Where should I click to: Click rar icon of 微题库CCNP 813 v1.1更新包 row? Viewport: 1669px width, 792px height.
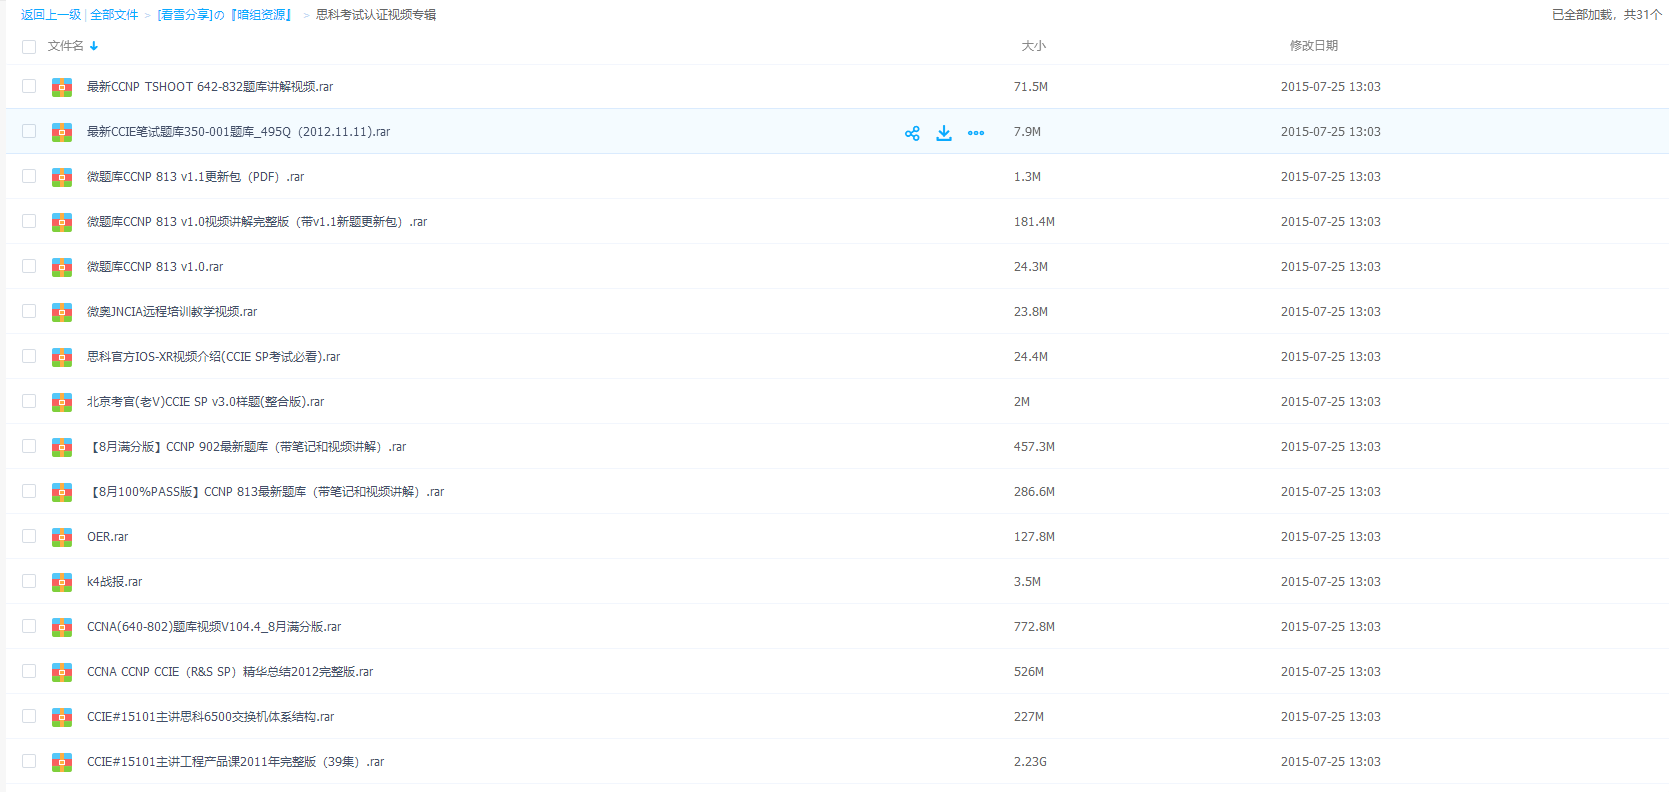click(x=62, y=177)
